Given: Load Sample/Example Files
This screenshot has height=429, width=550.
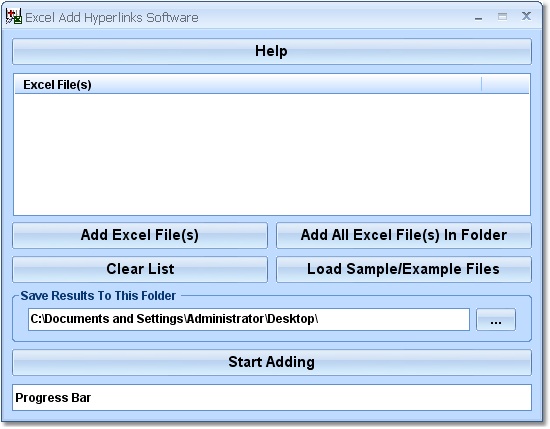Looking at the screenshot, I should 404,269.
